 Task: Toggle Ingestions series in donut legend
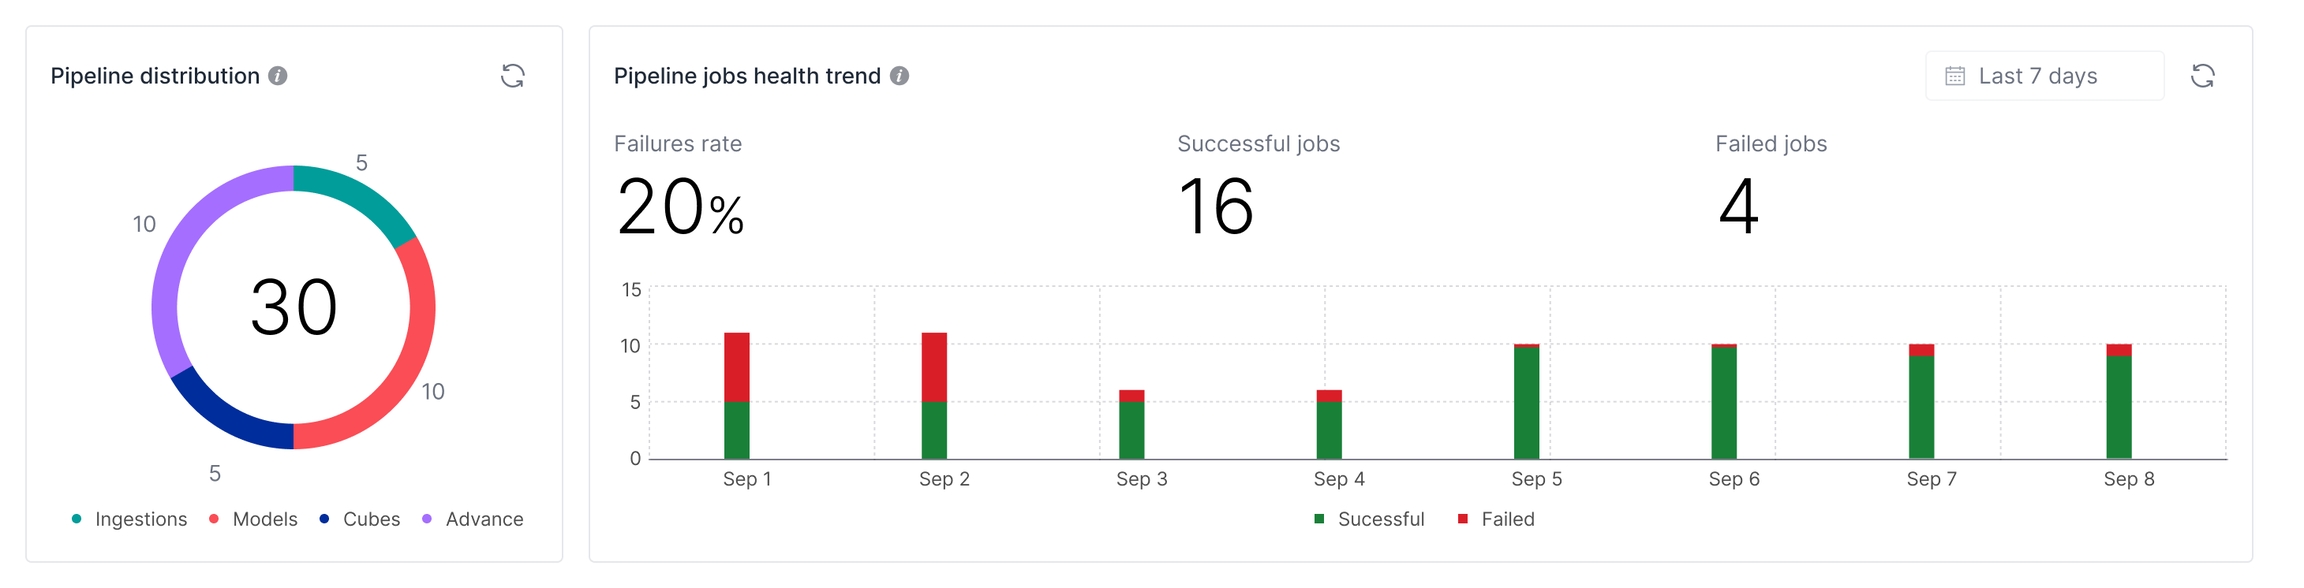pos(130,519)
